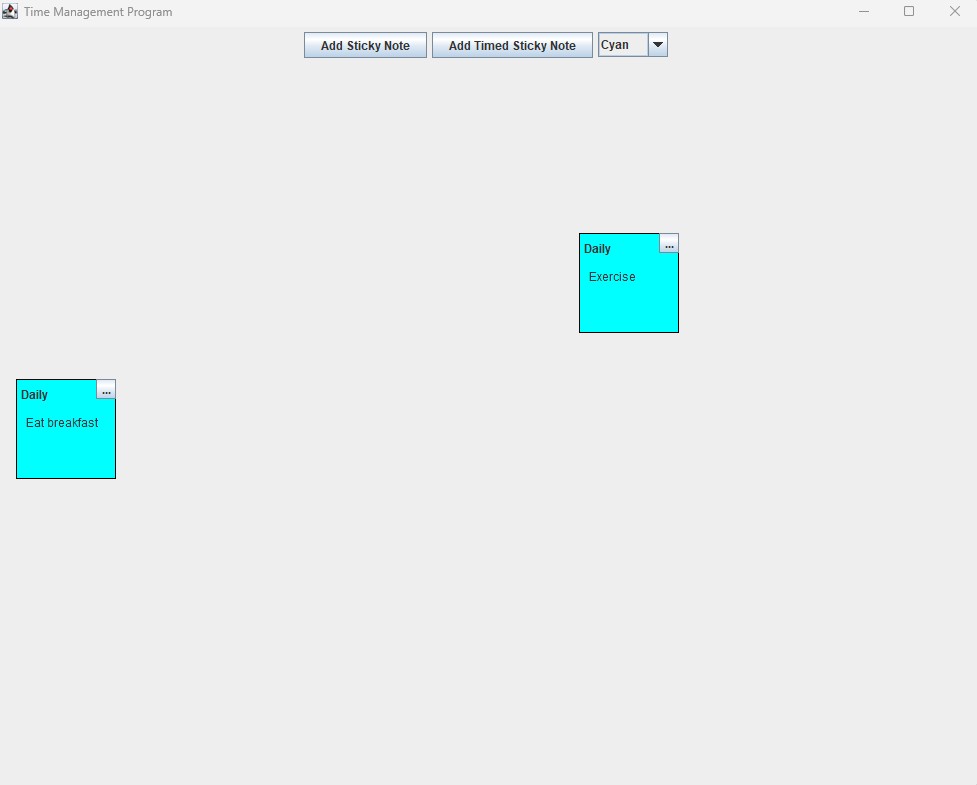Select the Daily title on Exercise note
Image resolution: width=977 pixels, height=785 pixels.
coord(597,249)
